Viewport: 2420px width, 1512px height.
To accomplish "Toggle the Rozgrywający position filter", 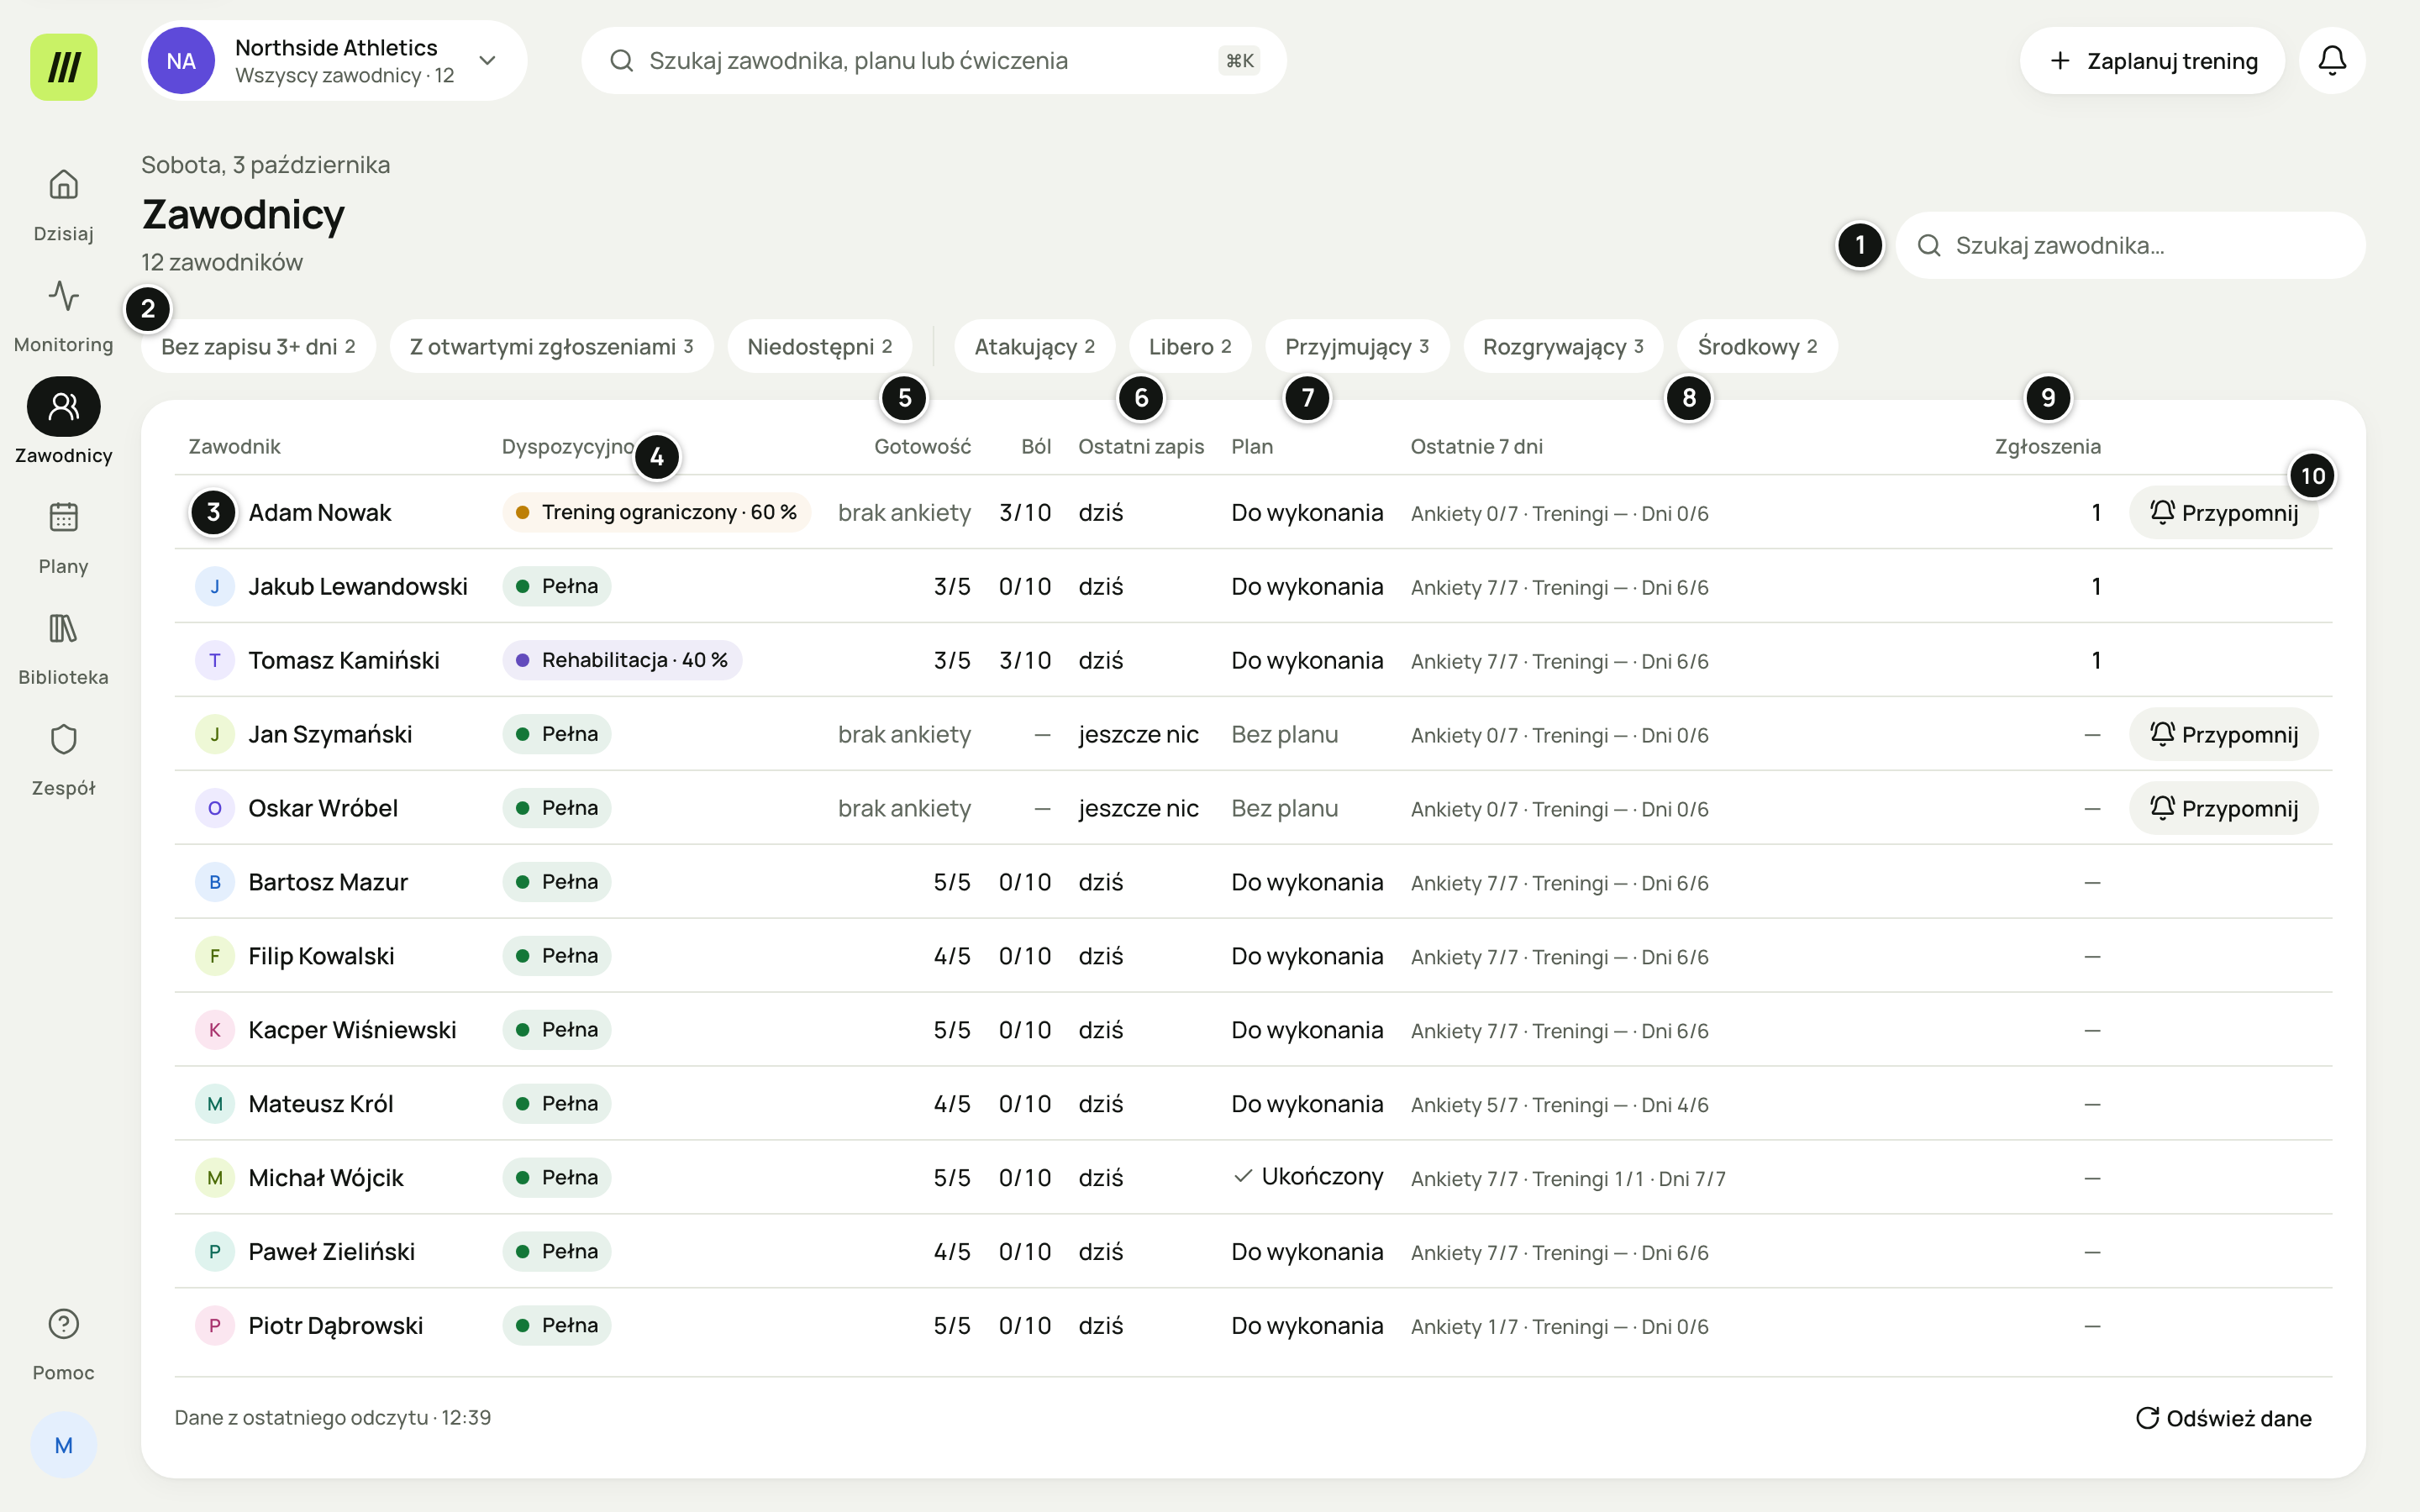I will (x=1563, y=346).
